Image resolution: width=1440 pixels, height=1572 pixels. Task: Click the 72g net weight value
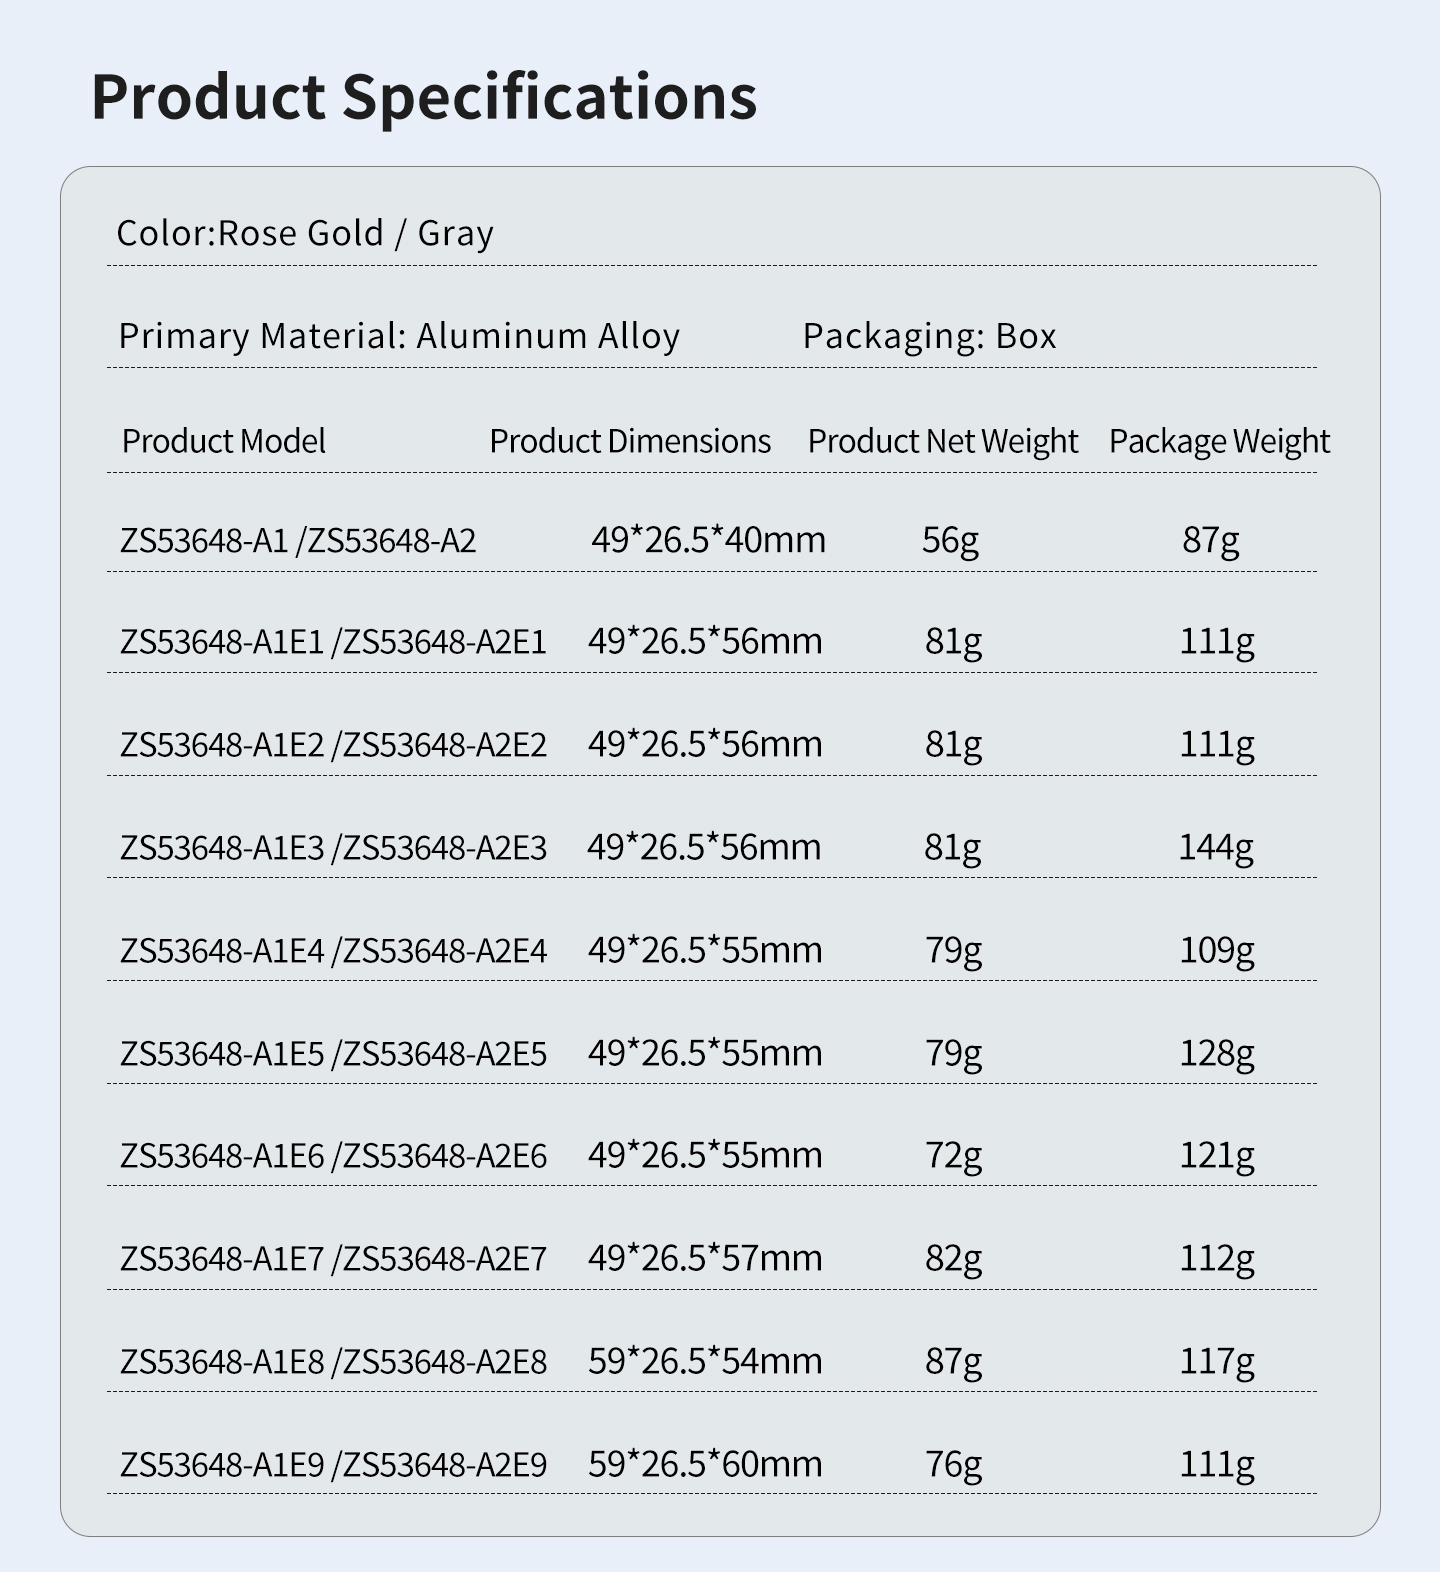pos(953,1156)
